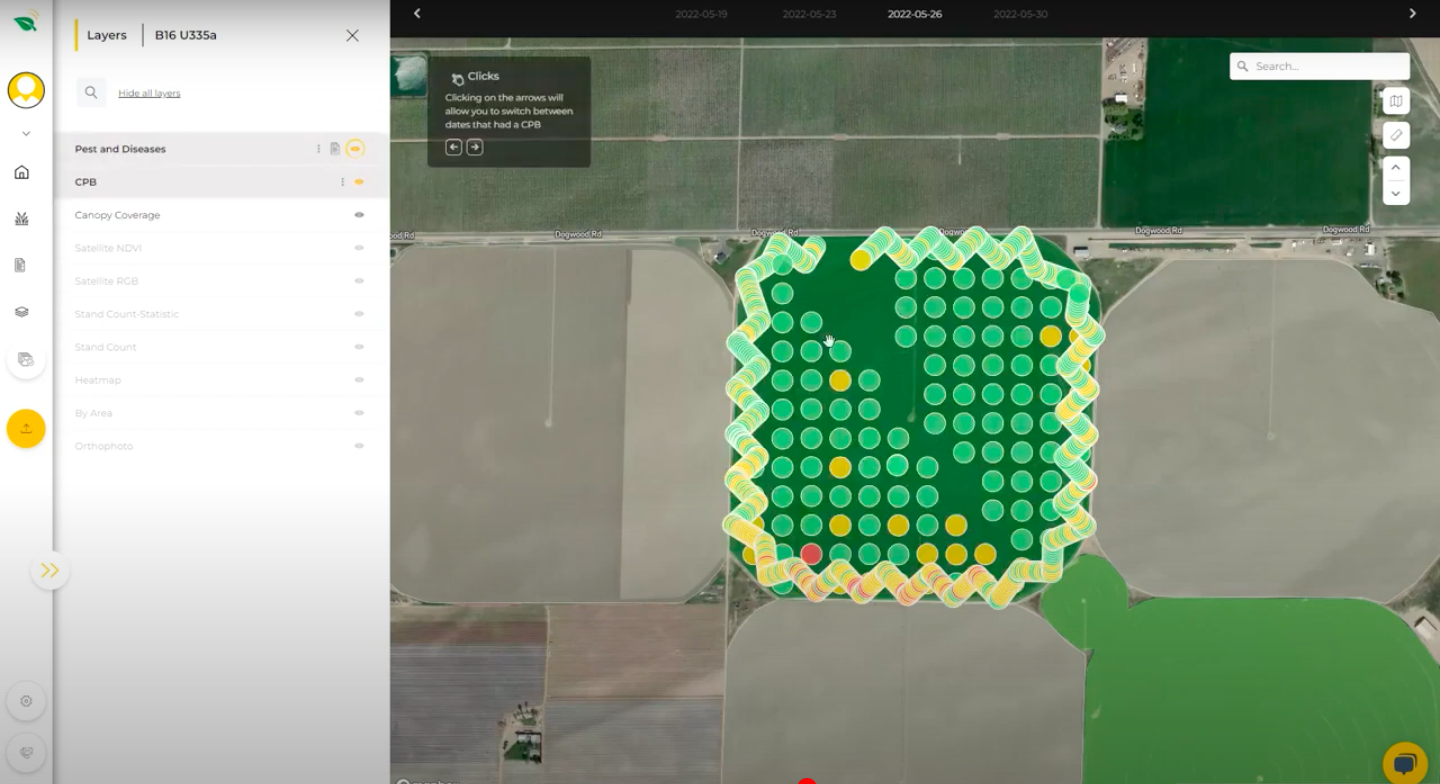The image size is (1440, 784).
Task: Open the Home icon in the sidebar
Action: pos(22,172)
